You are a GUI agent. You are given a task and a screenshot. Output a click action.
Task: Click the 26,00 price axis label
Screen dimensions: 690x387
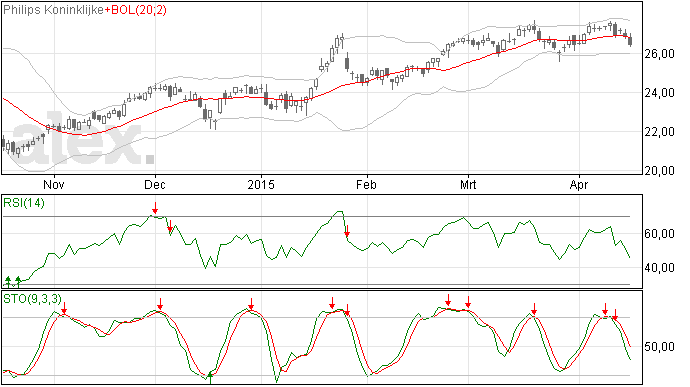(659, 54)
